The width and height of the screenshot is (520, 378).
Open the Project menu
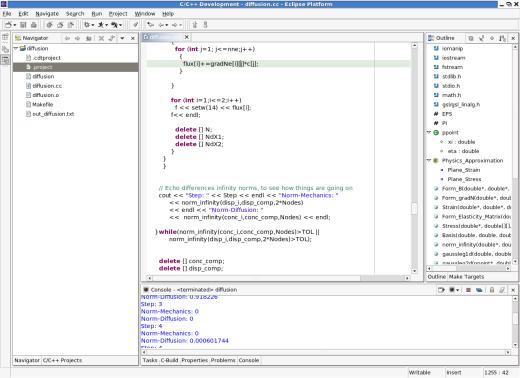click(118, 14)
